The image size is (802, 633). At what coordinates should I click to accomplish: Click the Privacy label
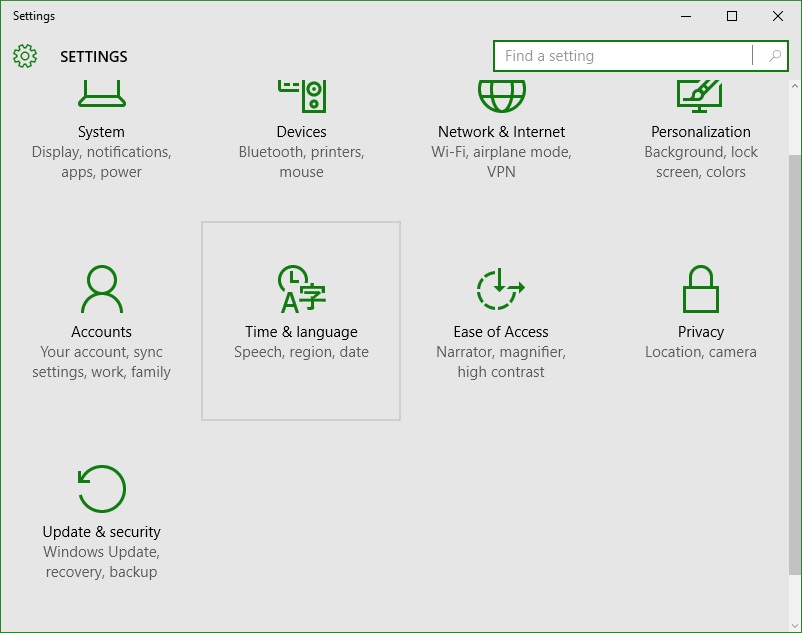701,332
